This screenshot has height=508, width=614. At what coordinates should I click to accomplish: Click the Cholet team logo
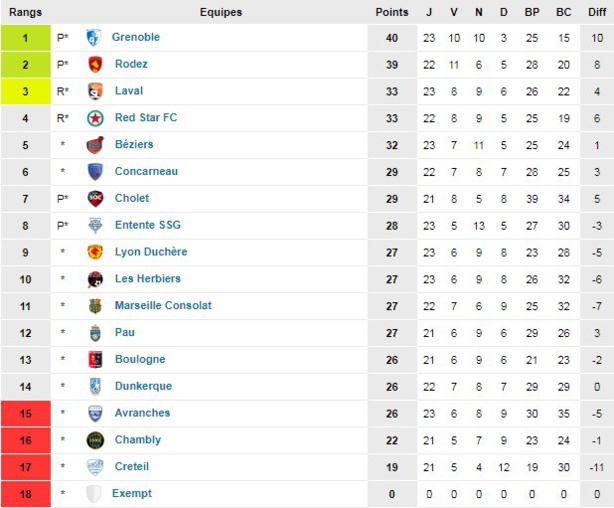(95, 199)
